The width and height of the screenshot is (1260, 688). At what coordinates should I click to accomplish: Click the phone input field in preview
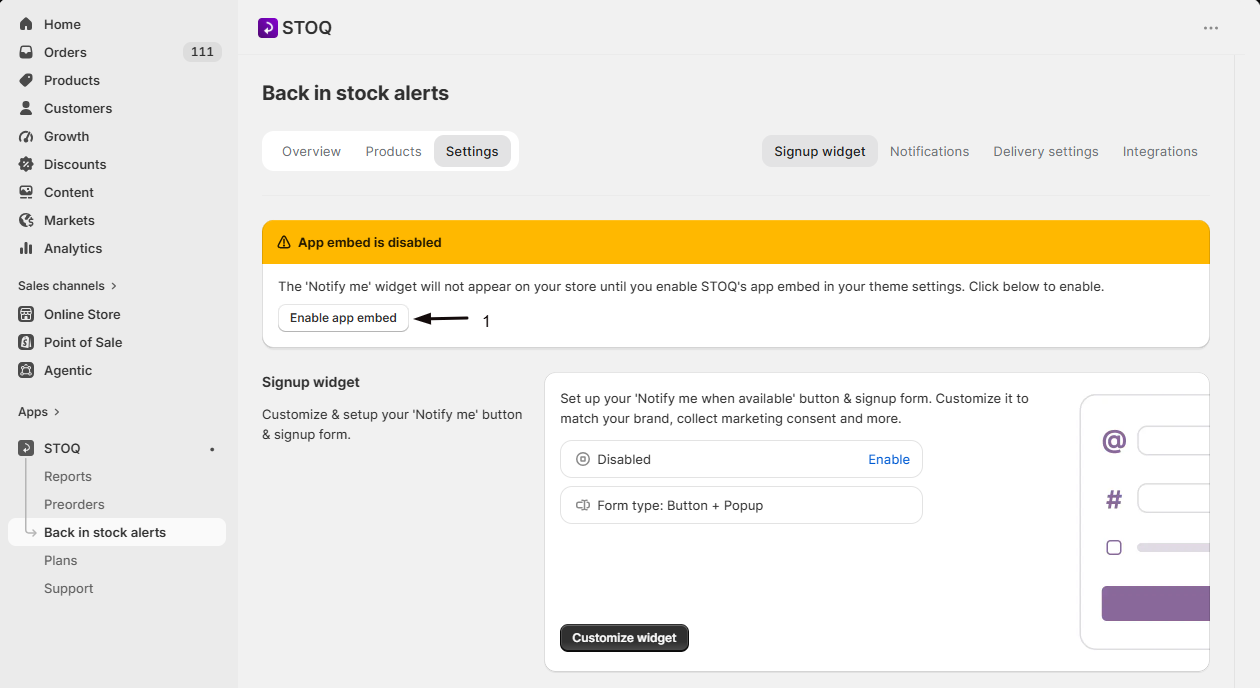point(1174,499)
